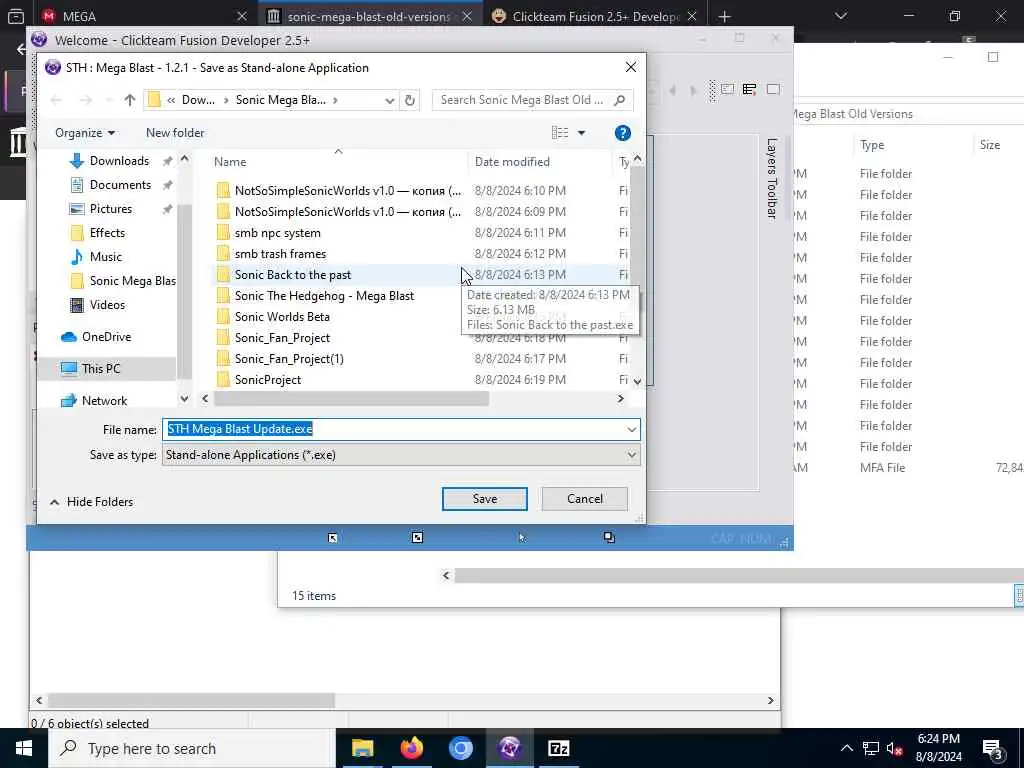Click the taskbar clock showing 6:24 PM
This screenshot has height=768, width=1024.
pyautogui.click(x=938, y=748)
